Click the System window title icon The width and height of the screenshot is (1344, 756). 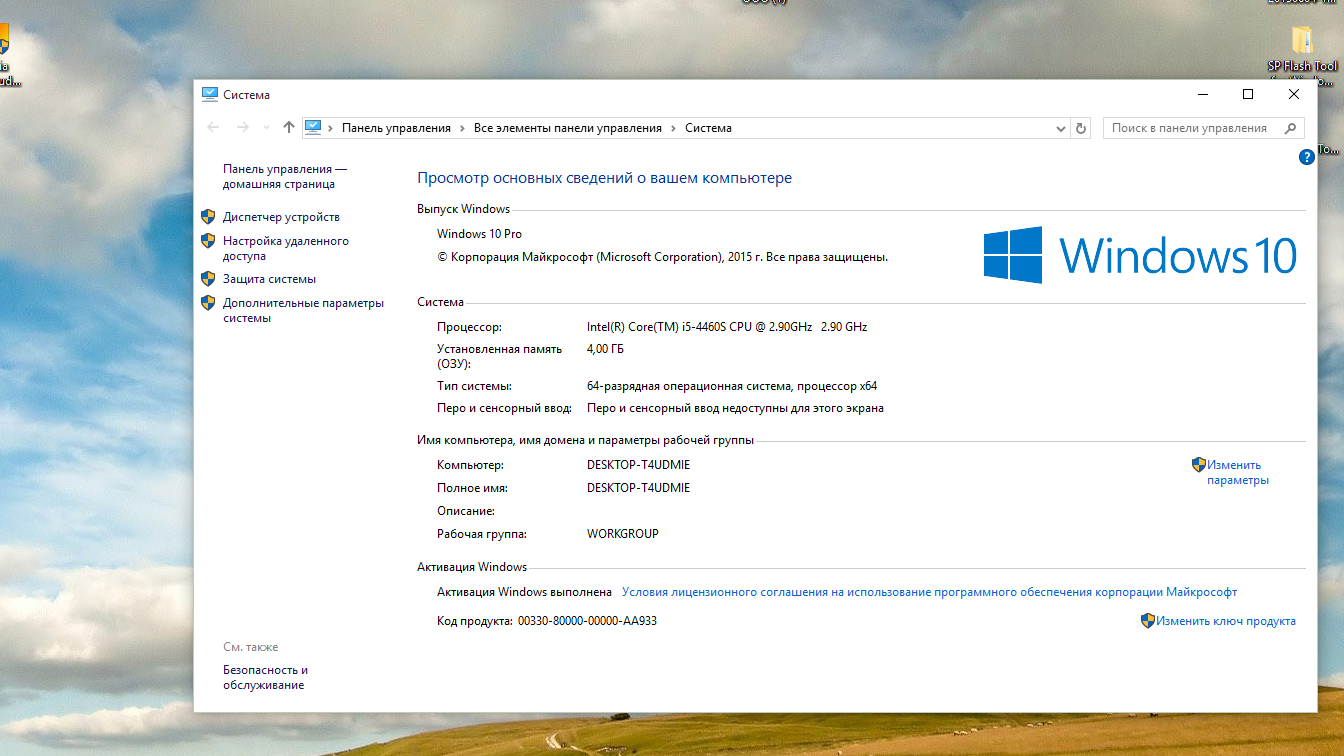tap(209, 94)
